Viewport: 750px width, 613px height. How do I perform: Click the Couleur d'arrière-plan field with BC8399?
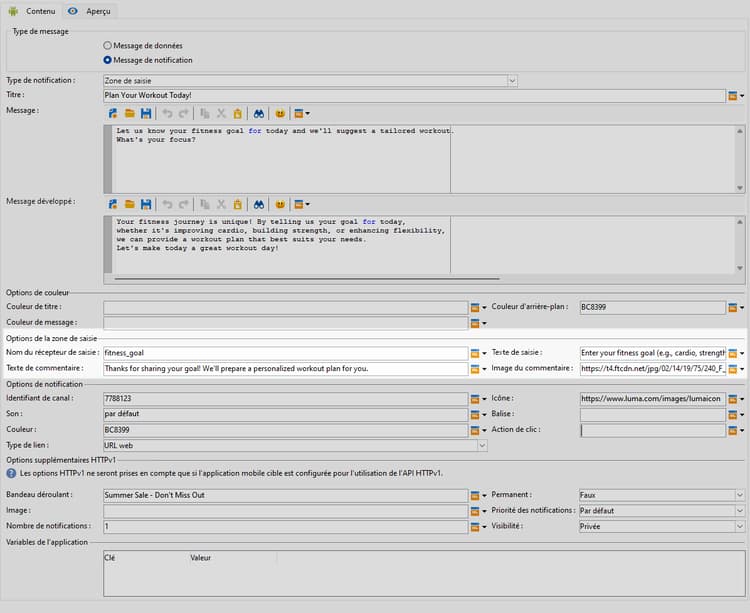[x=652, y=307]
